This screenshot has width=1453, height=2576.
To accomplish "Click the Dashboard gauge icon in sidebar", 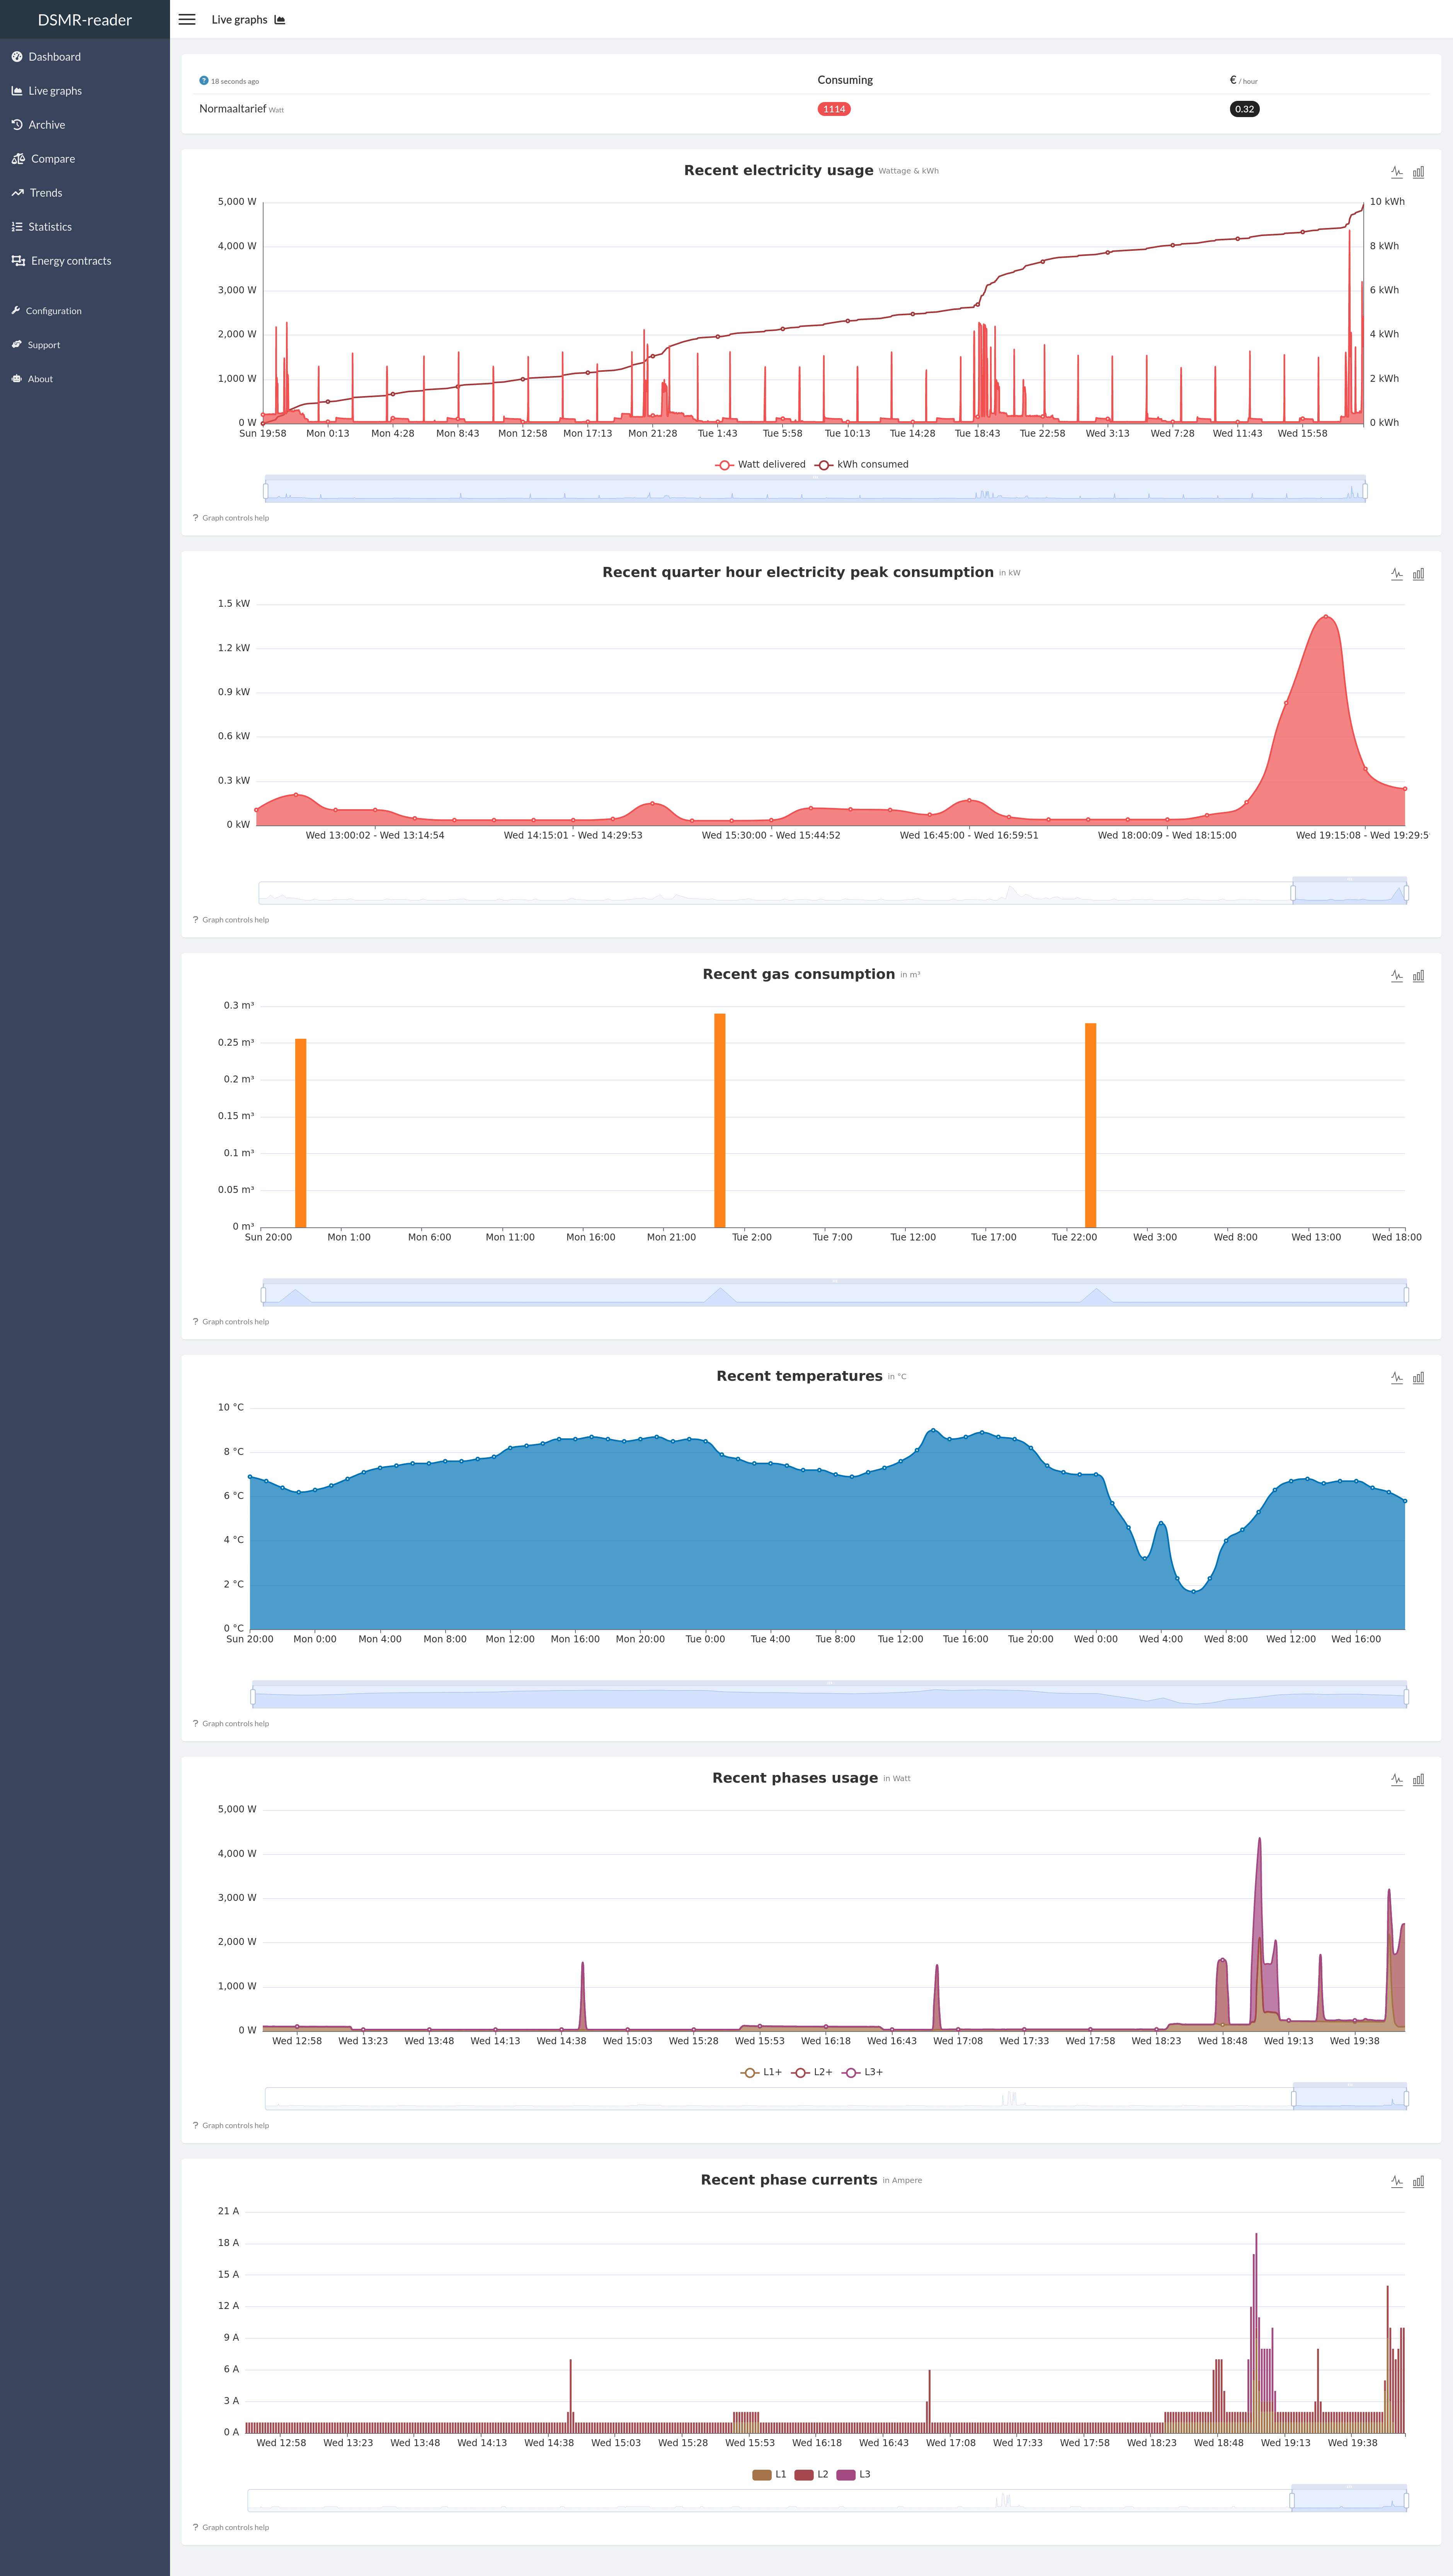I will click(17, 57).
